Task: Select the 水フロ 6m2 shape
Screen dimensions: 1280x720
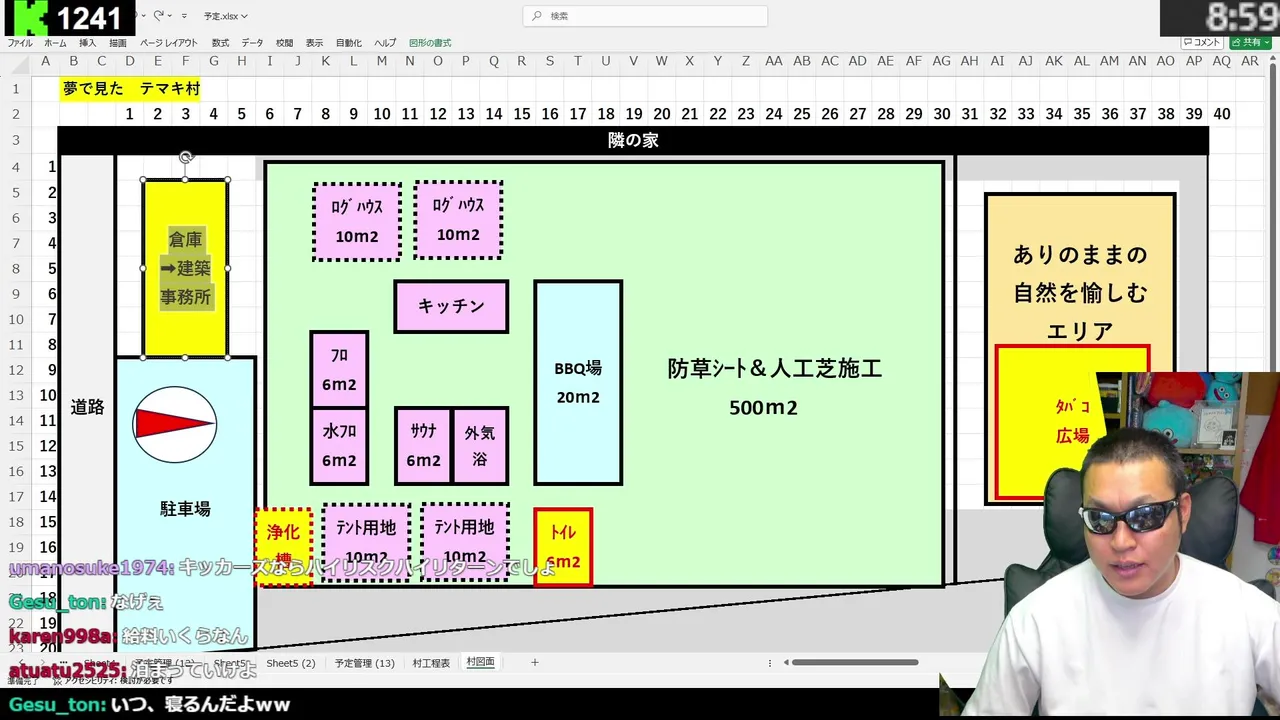Action: pyautogui.click(x=339, y=446)
